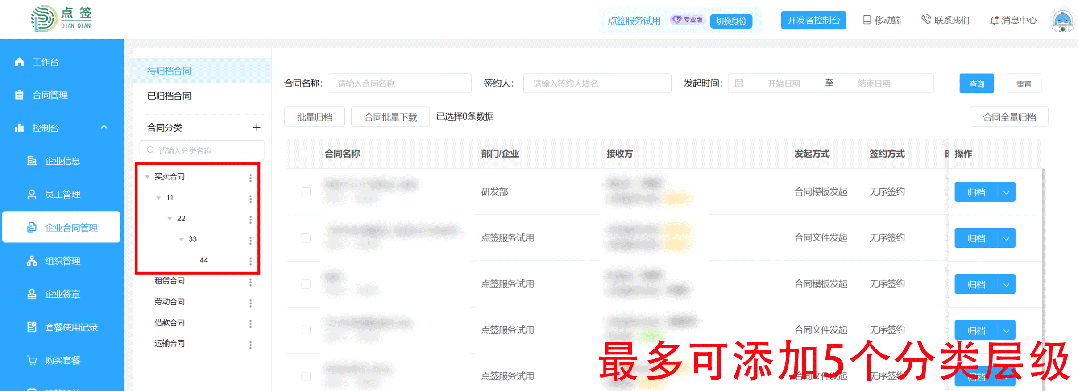This screenshot has width=1078, height=391.
Task: Open 归档 dropdown arrow in 研发部 row
Action: [x=1006, y=192]
